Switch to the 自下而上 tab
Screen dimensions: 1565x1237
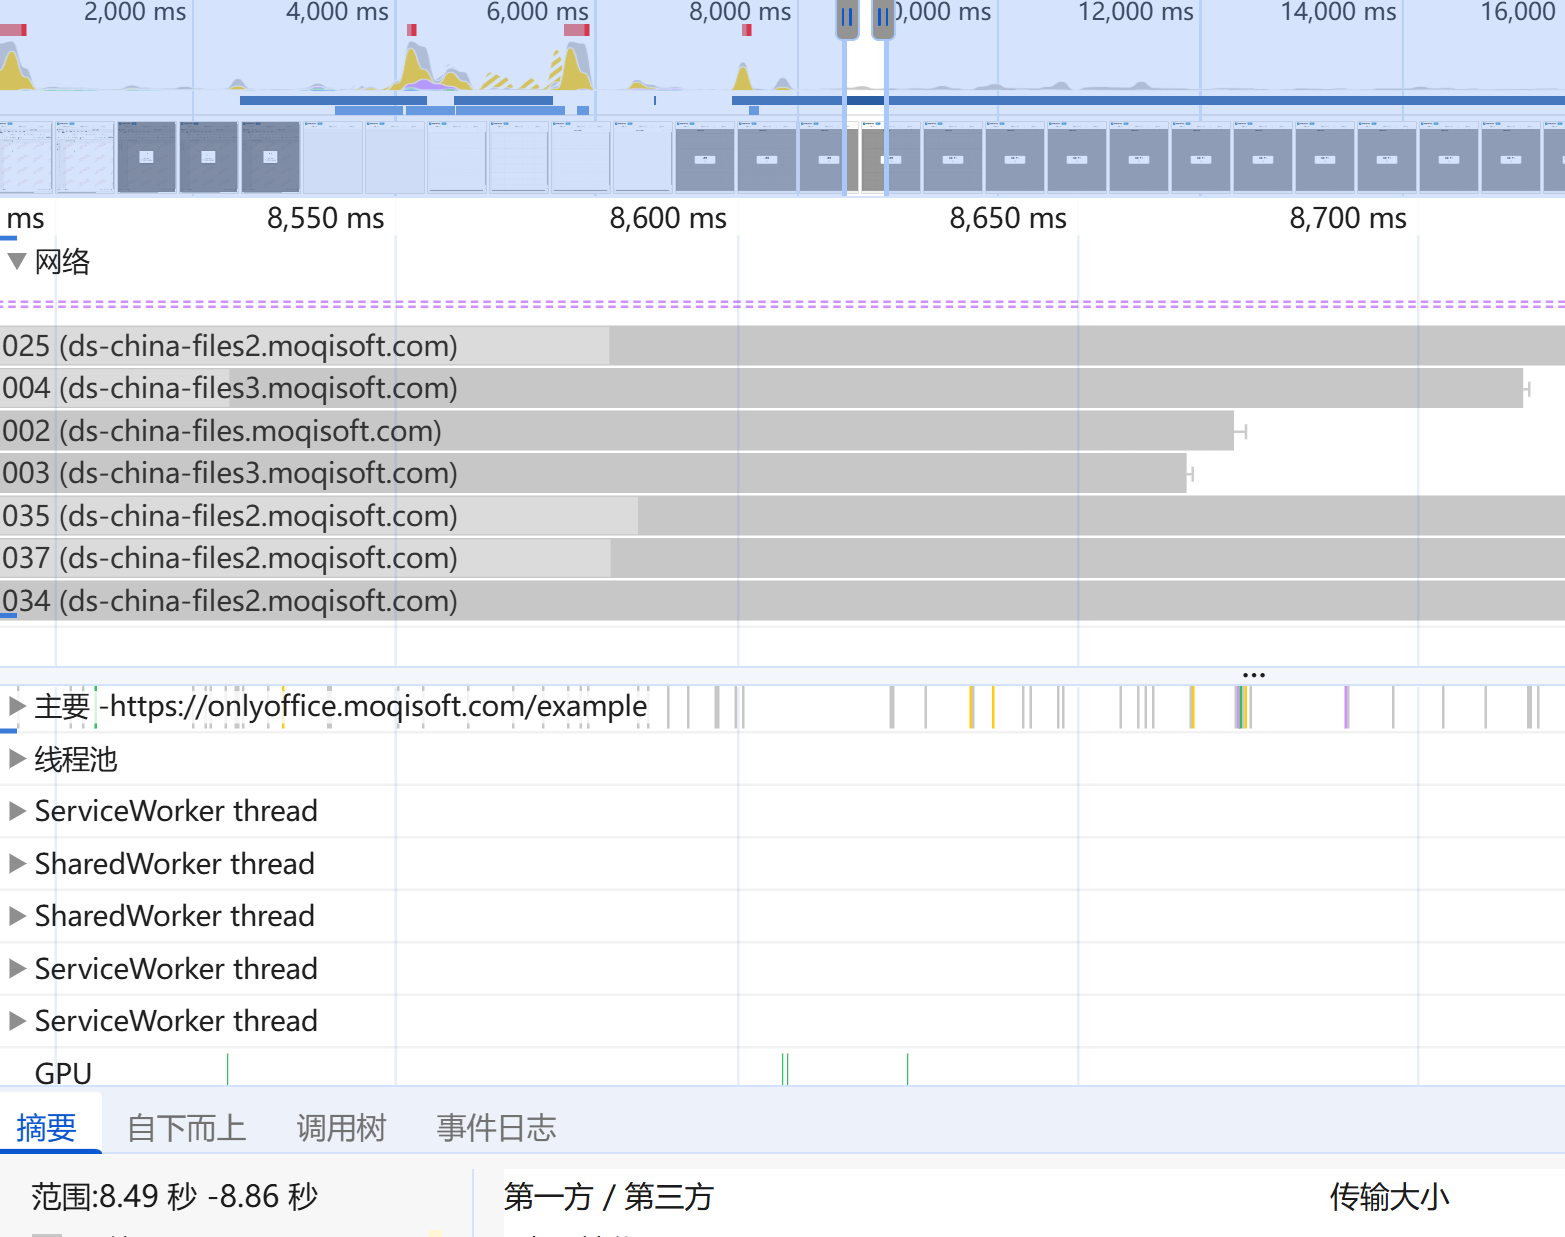(186, 1128)
